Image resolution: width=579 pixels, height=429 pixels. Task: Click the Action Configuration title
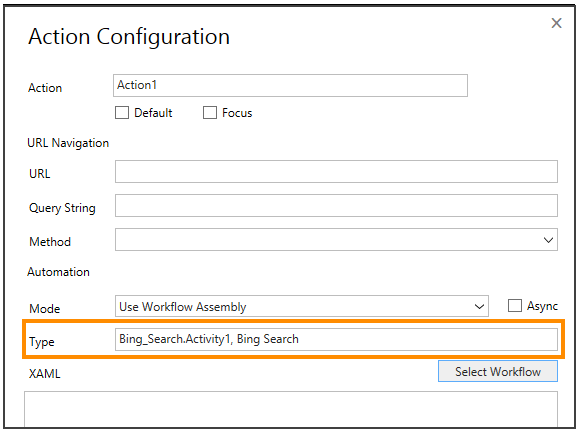129,37
